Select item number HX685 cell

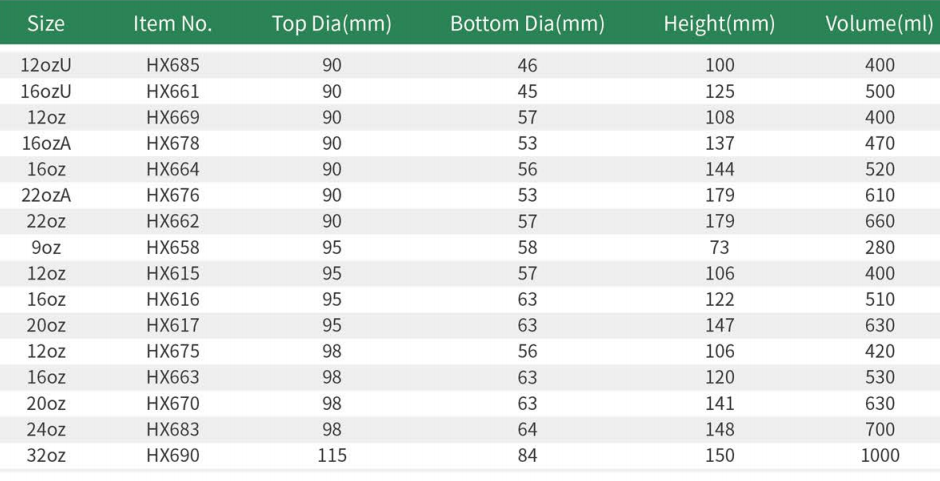click(173, 65)
